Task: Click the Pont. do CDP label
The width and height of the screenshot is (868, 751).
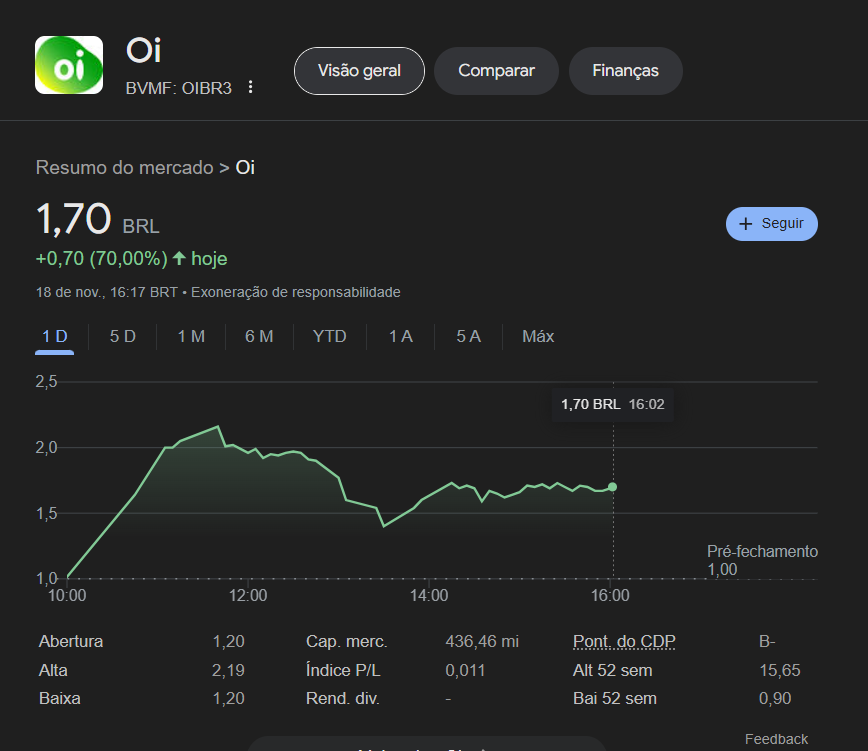Action: click(x=624, y=641)
